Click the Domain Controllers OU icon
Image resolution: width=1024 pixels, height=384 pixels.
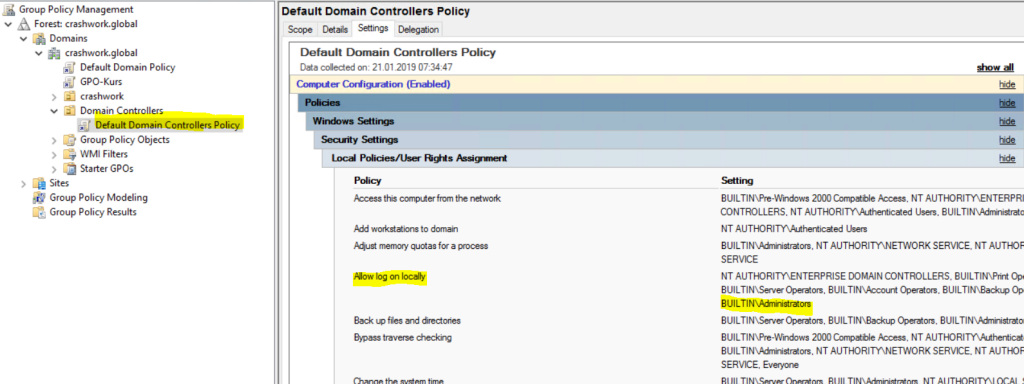(x=69, y=110)
